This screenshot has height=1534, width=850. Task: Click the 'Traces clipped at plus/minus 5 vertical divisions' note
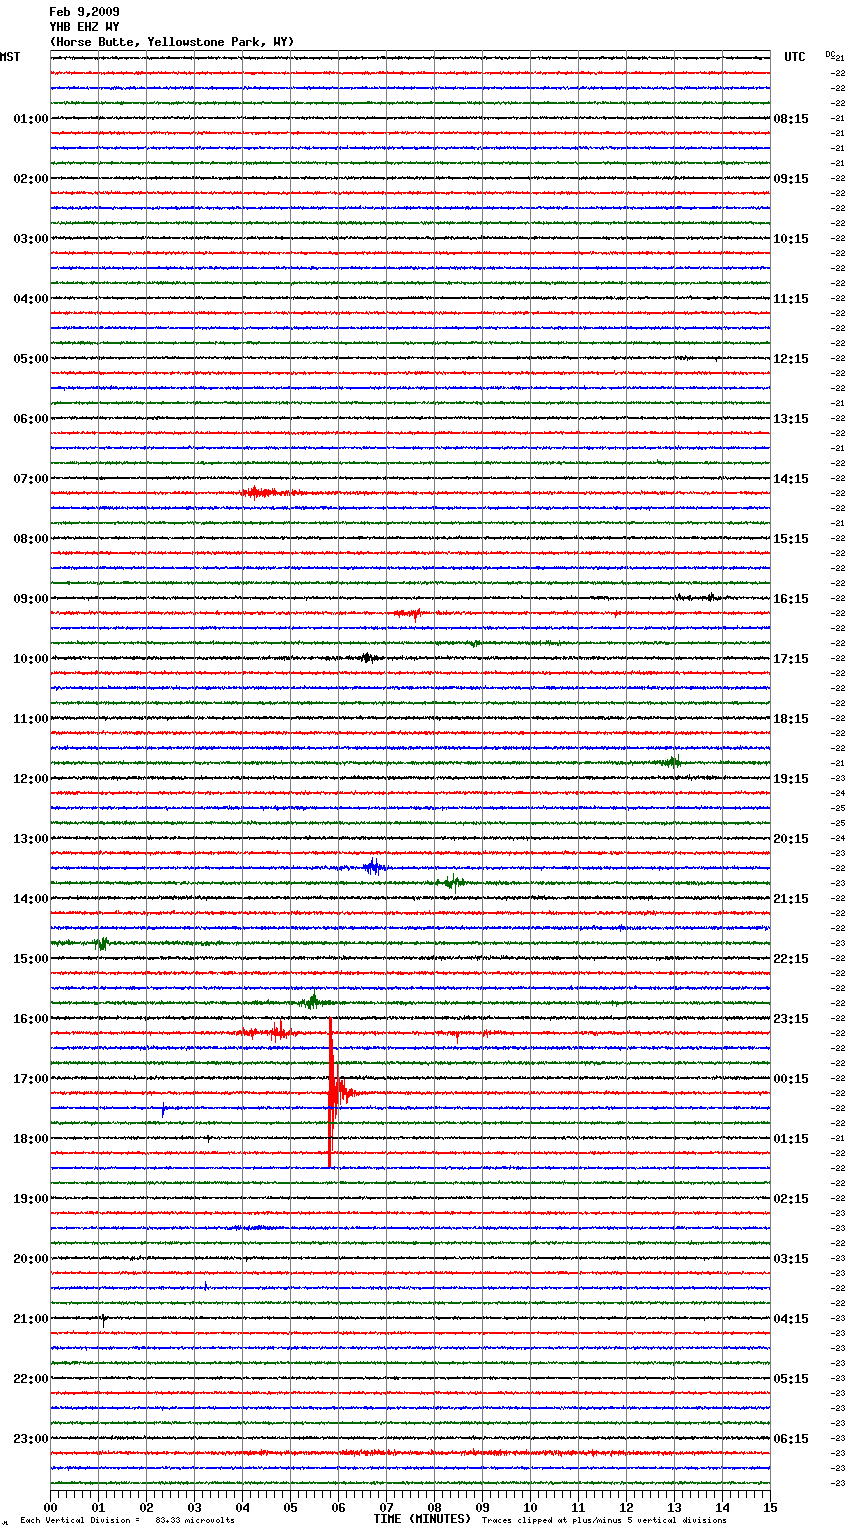(604, 1520)
